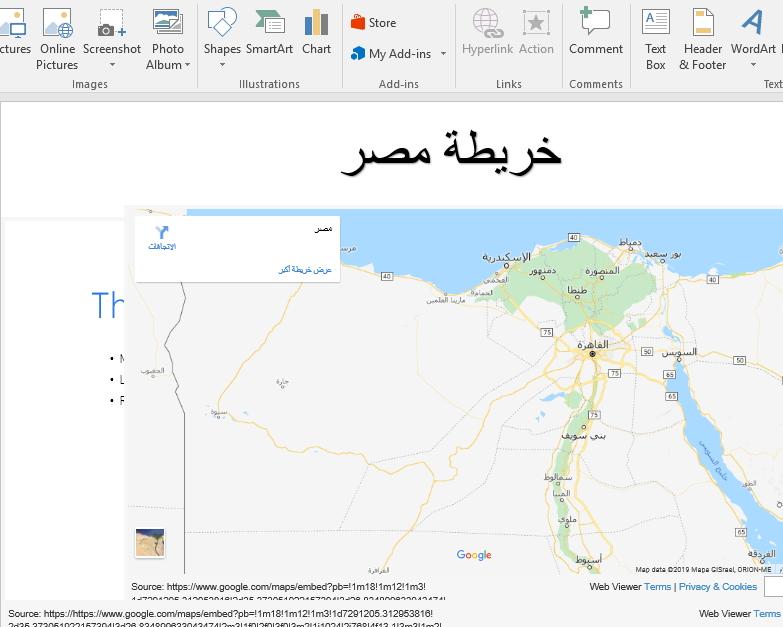Screen dimensions: 783x627
Task: Click the Links group label
Action: 508,84
